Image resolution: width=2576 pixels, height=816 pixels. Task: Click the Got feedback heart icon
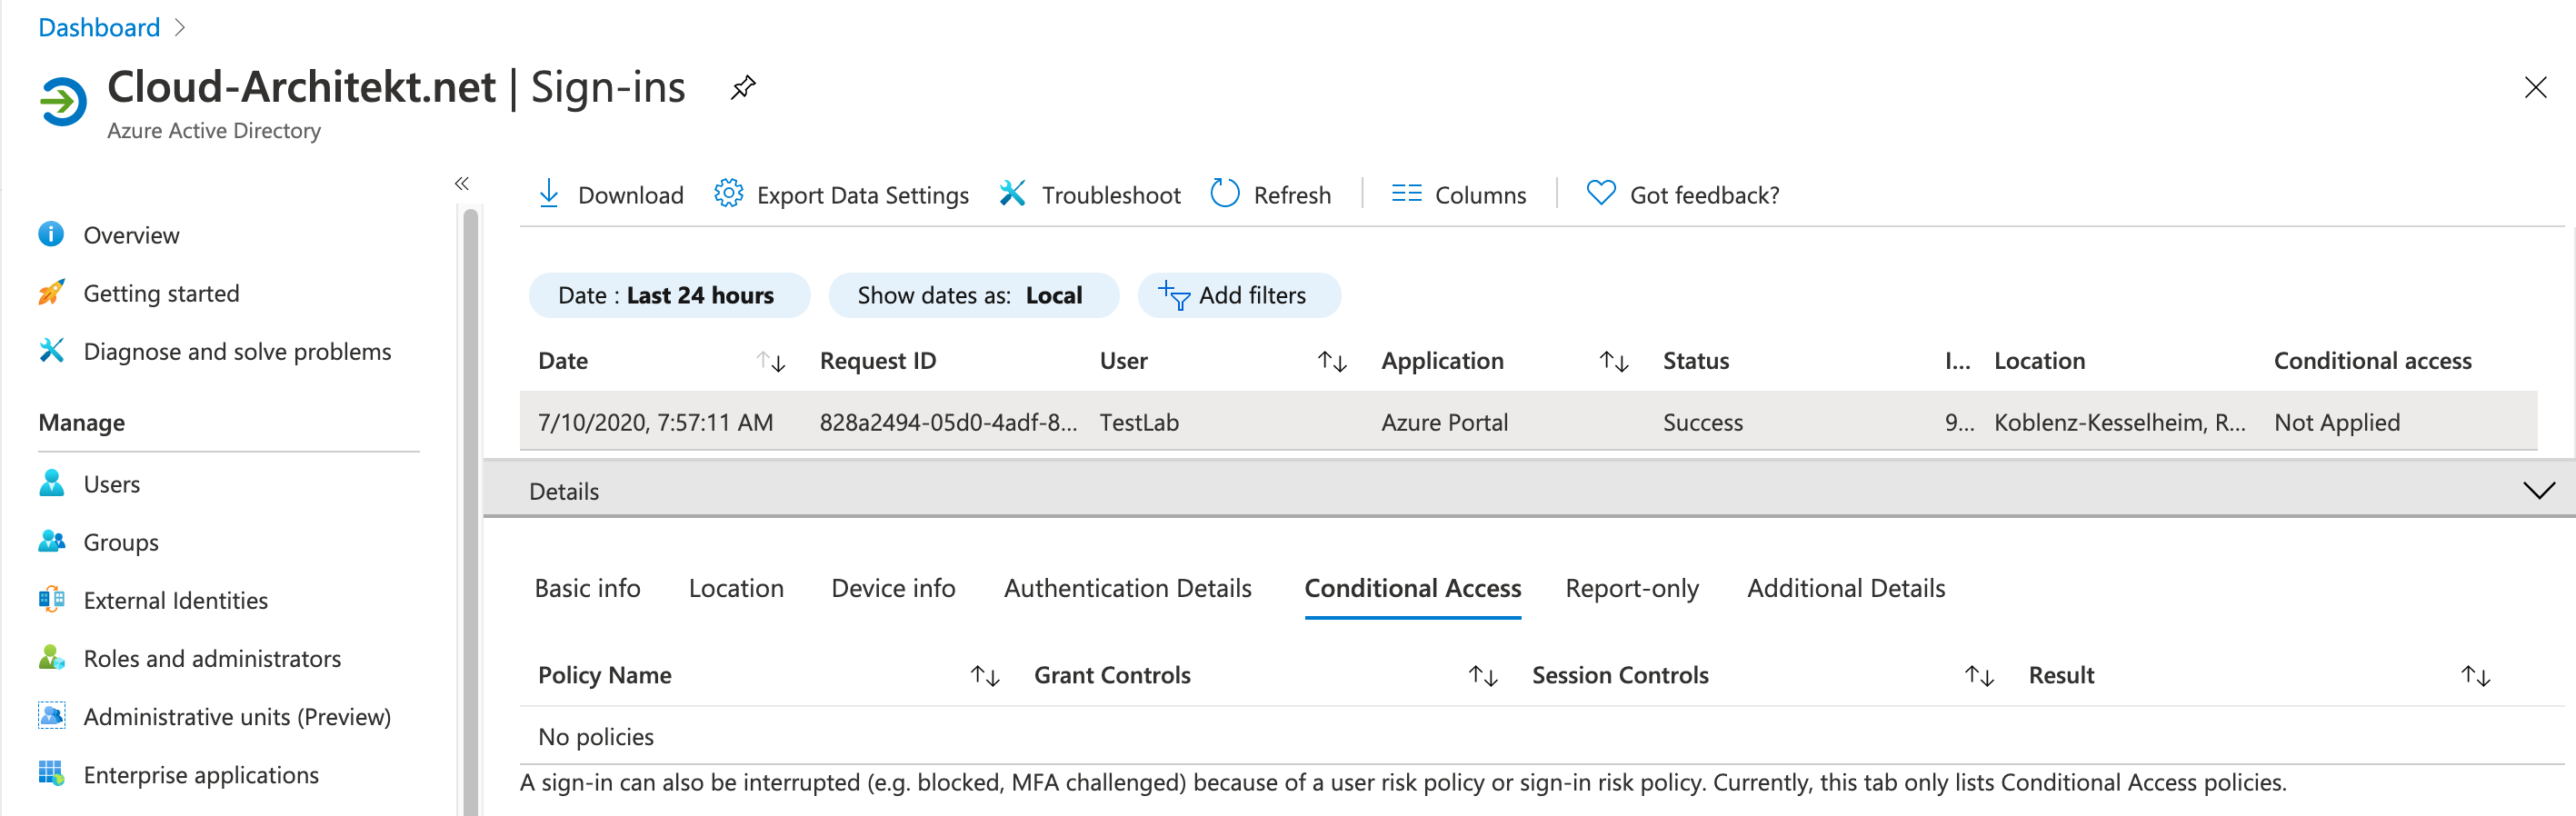[1600, 193]
